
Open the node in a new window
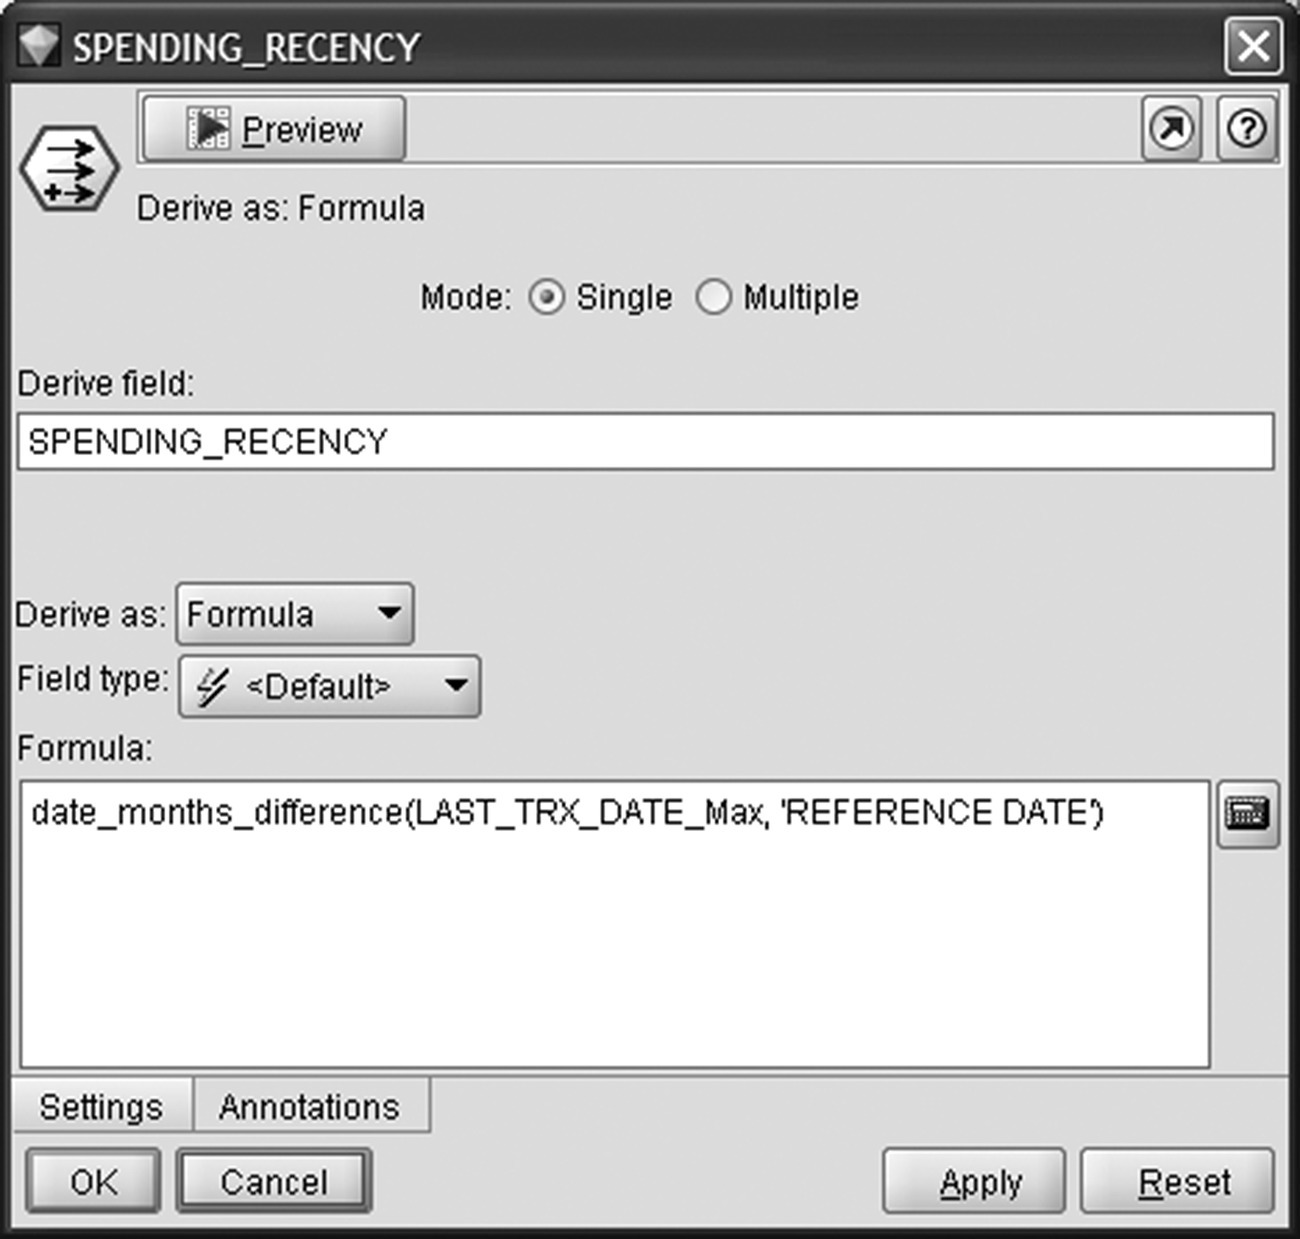click(1172, 128)
